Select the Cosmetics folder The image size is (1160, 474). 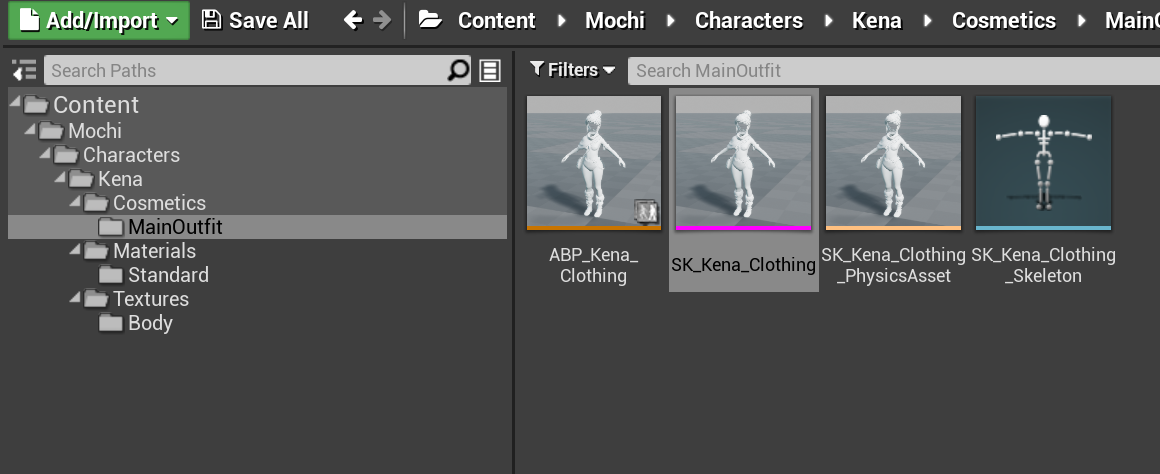coord(145,203)
